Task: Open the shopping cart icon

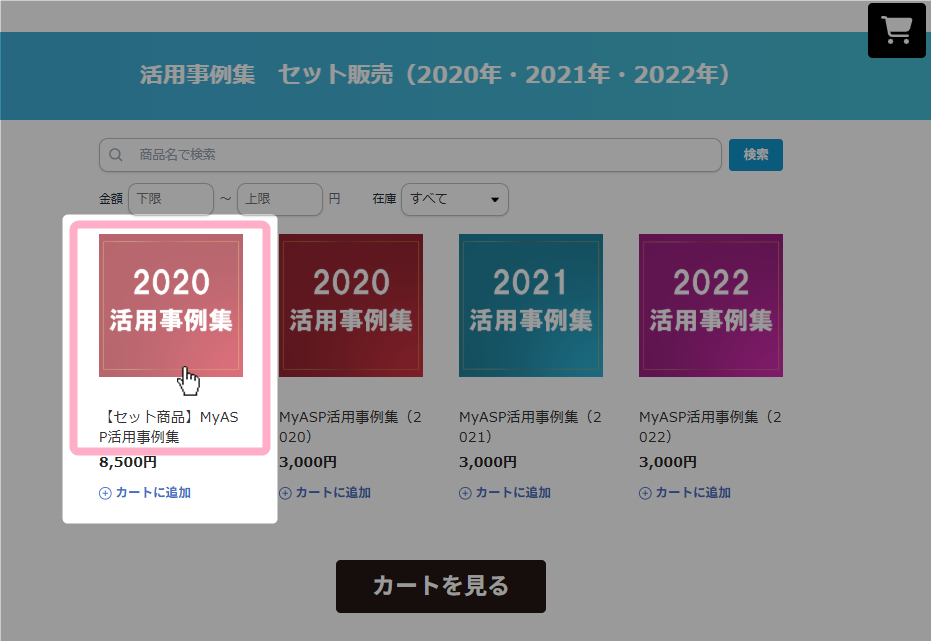Action: coord(897,30)
